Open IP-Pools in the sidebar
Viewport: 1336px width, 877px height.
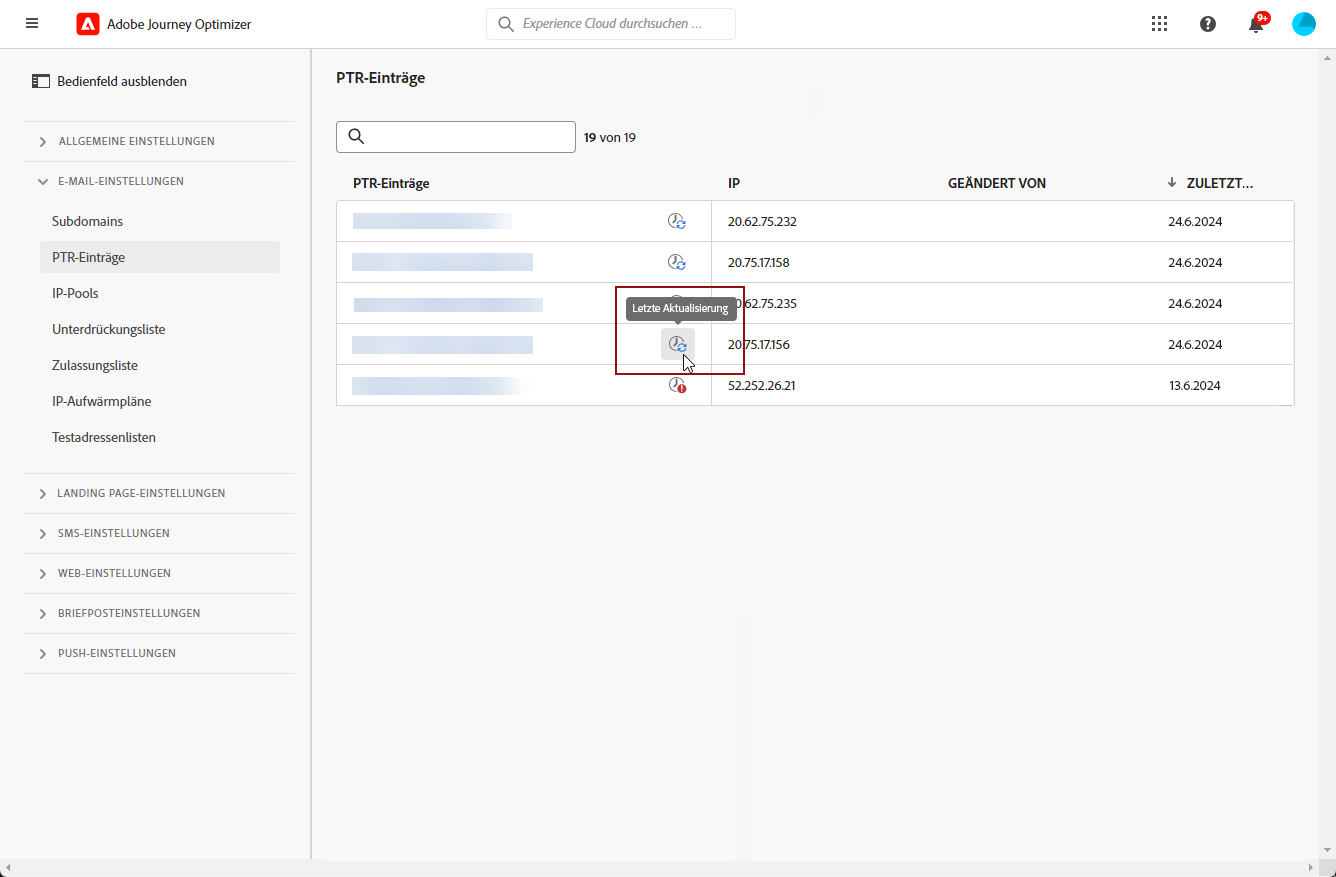pyautogui.click(x=76, y=293)
